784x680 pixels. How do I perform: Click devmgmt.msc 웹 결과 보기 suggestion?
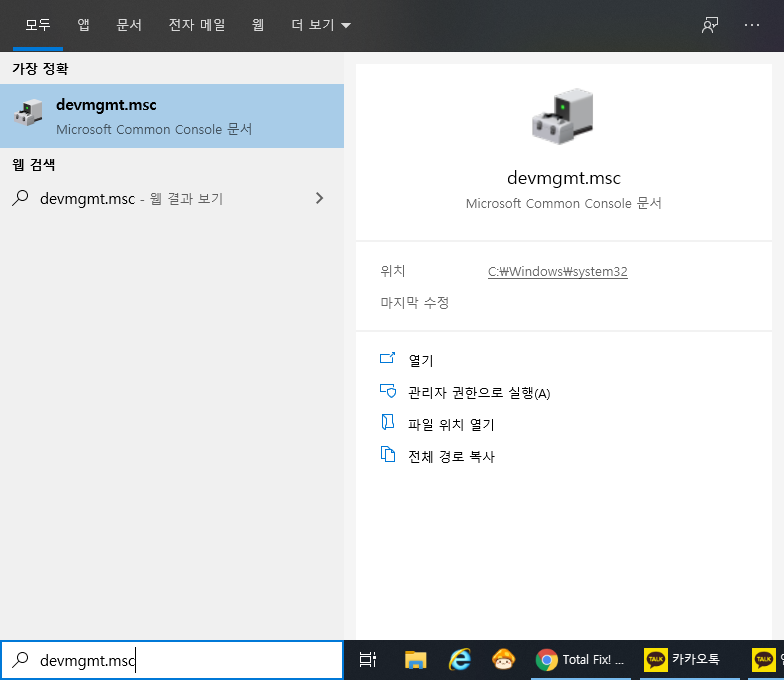(132, 198)
